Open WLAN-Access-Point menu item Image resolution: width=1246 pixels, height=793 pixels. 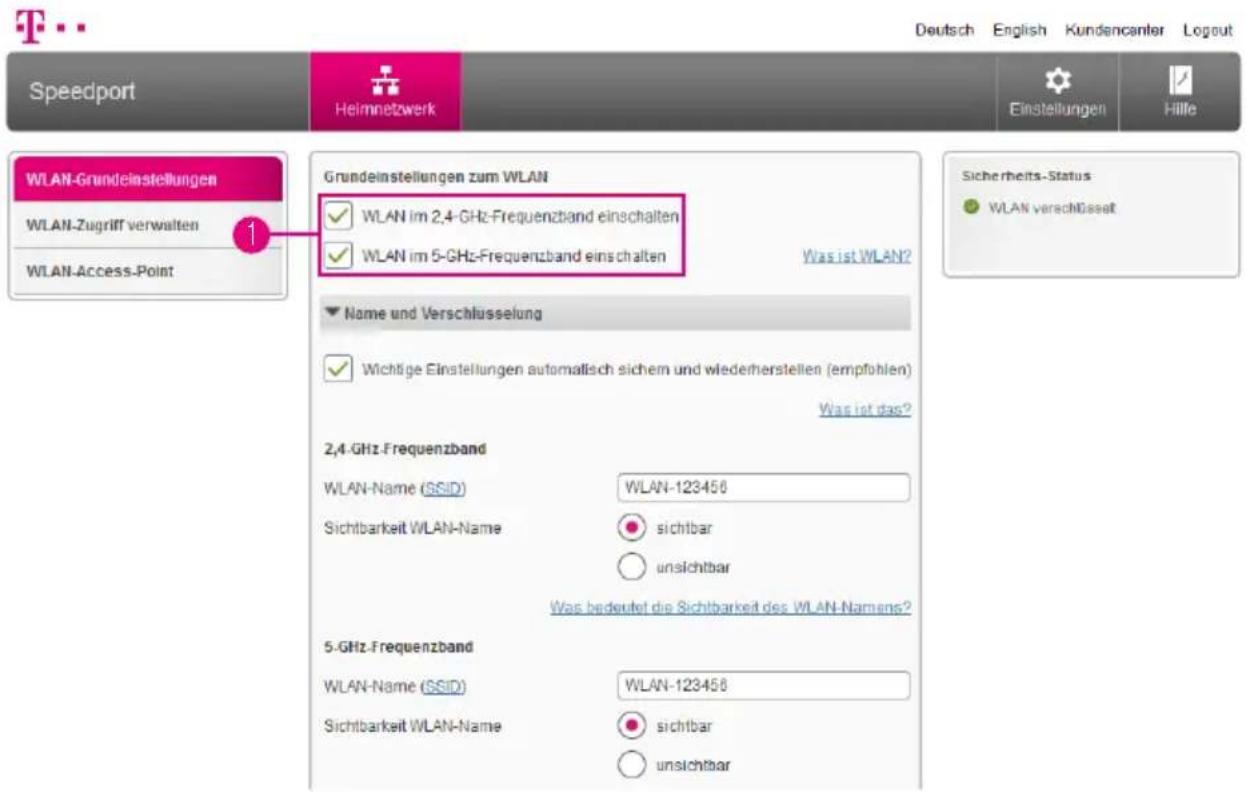[148, 272]
